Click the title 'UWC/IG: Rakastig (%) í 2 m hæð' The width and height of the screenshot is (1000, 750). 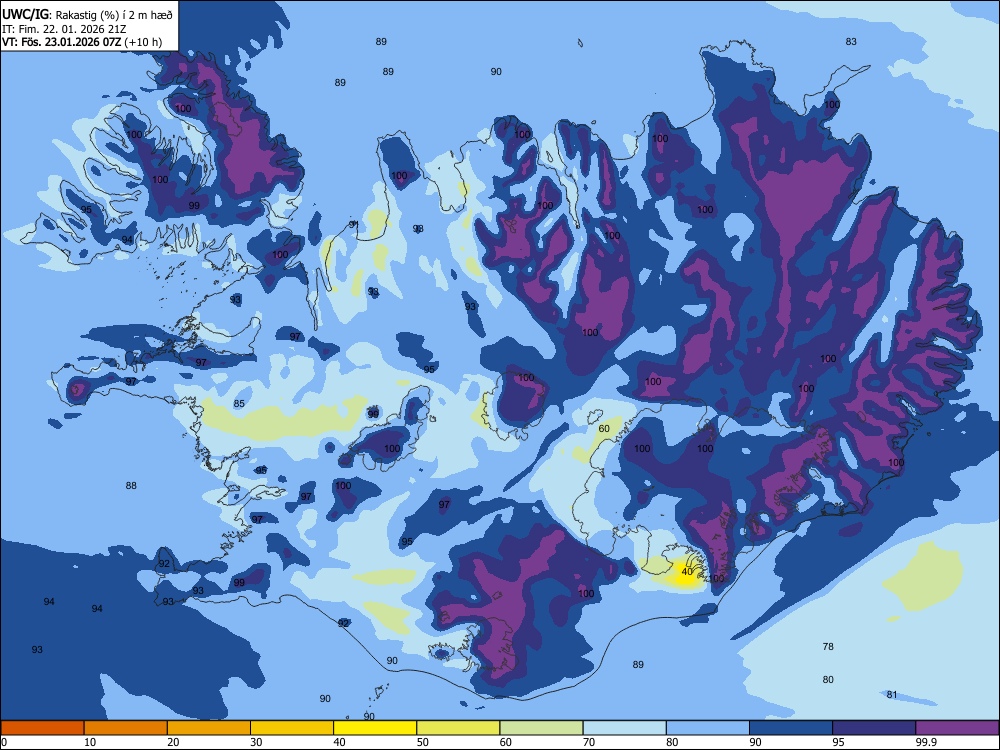point(87,15)
